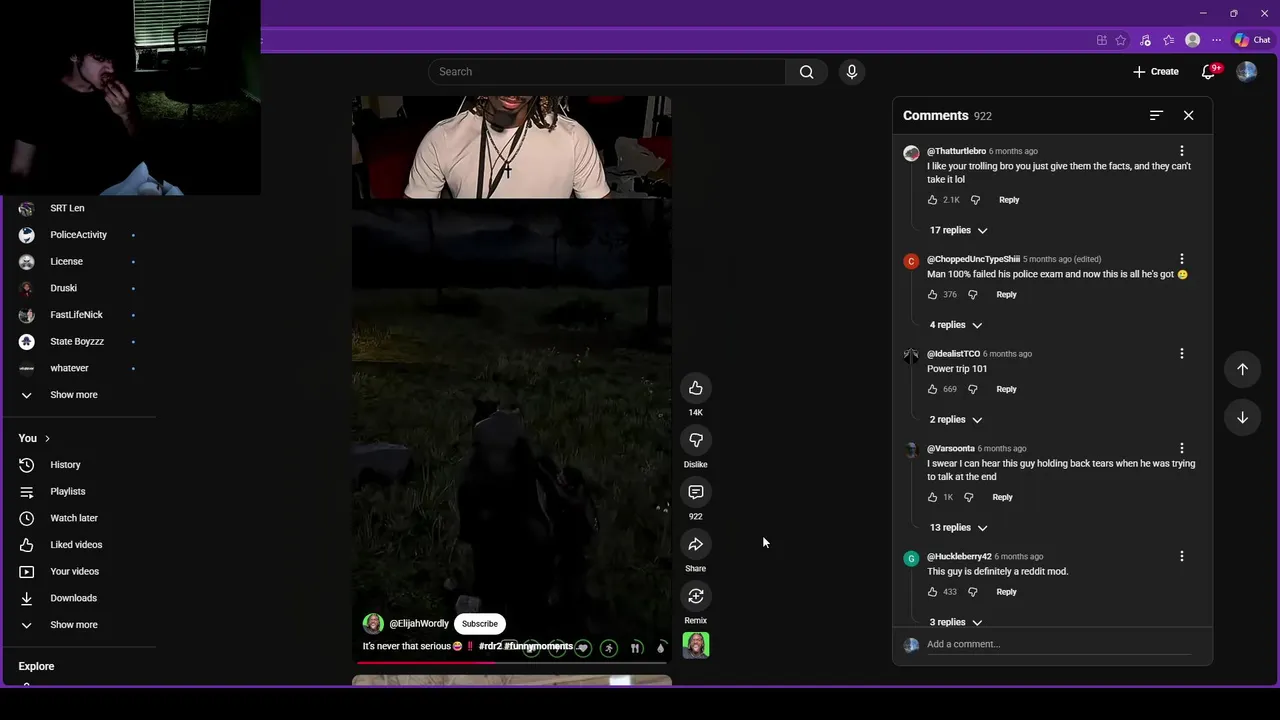Go to next Short with down arrow
The width and height of the screenshot is (1280, 720).
click(1242, 417)
